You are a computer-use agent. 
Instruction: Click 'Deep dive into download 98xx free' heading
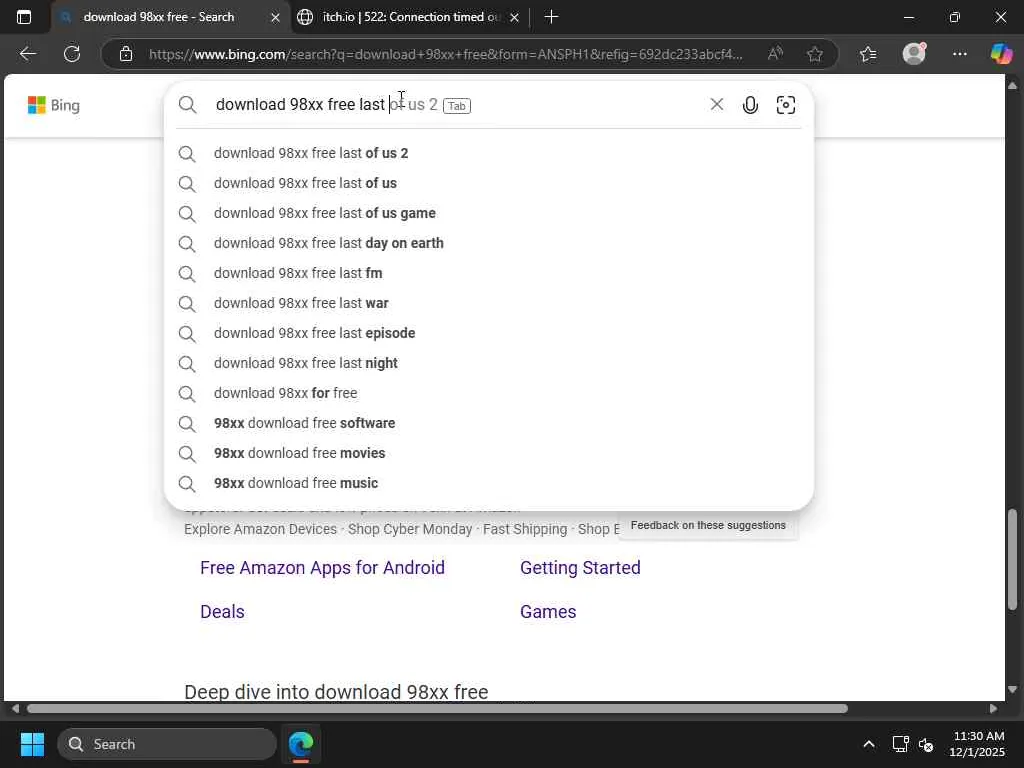coord(336,692)
